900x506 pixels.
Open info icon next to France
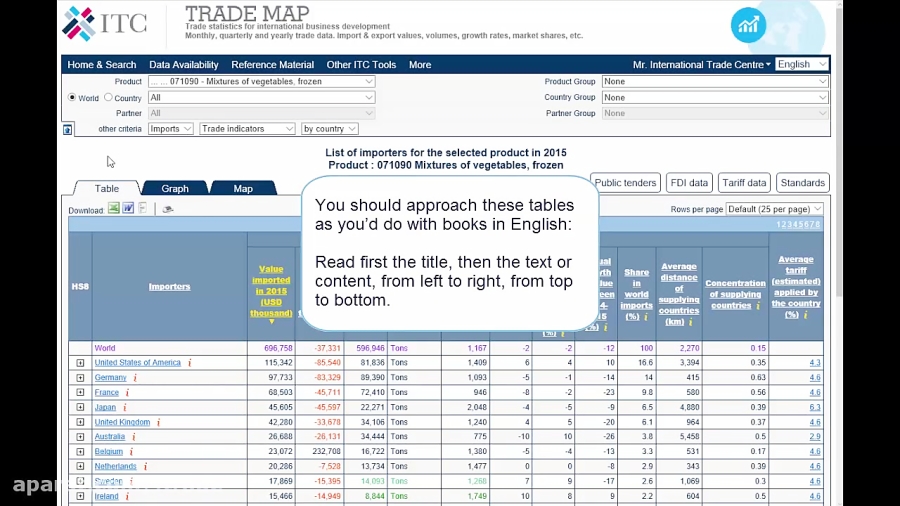(x=127, y=392)
